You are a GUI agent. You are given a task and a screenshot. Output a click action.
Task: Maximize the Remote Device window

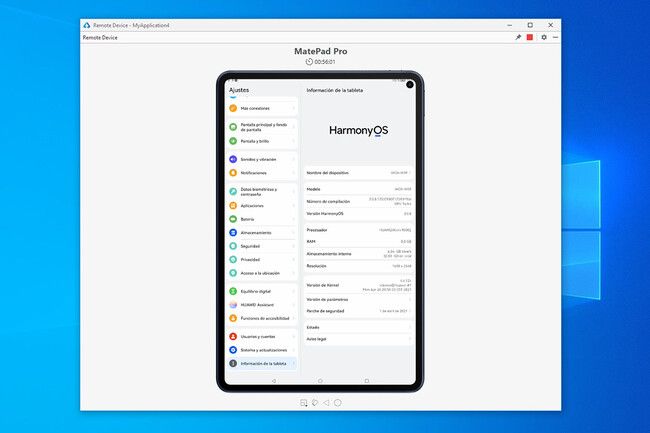click(x=530, y=25)
